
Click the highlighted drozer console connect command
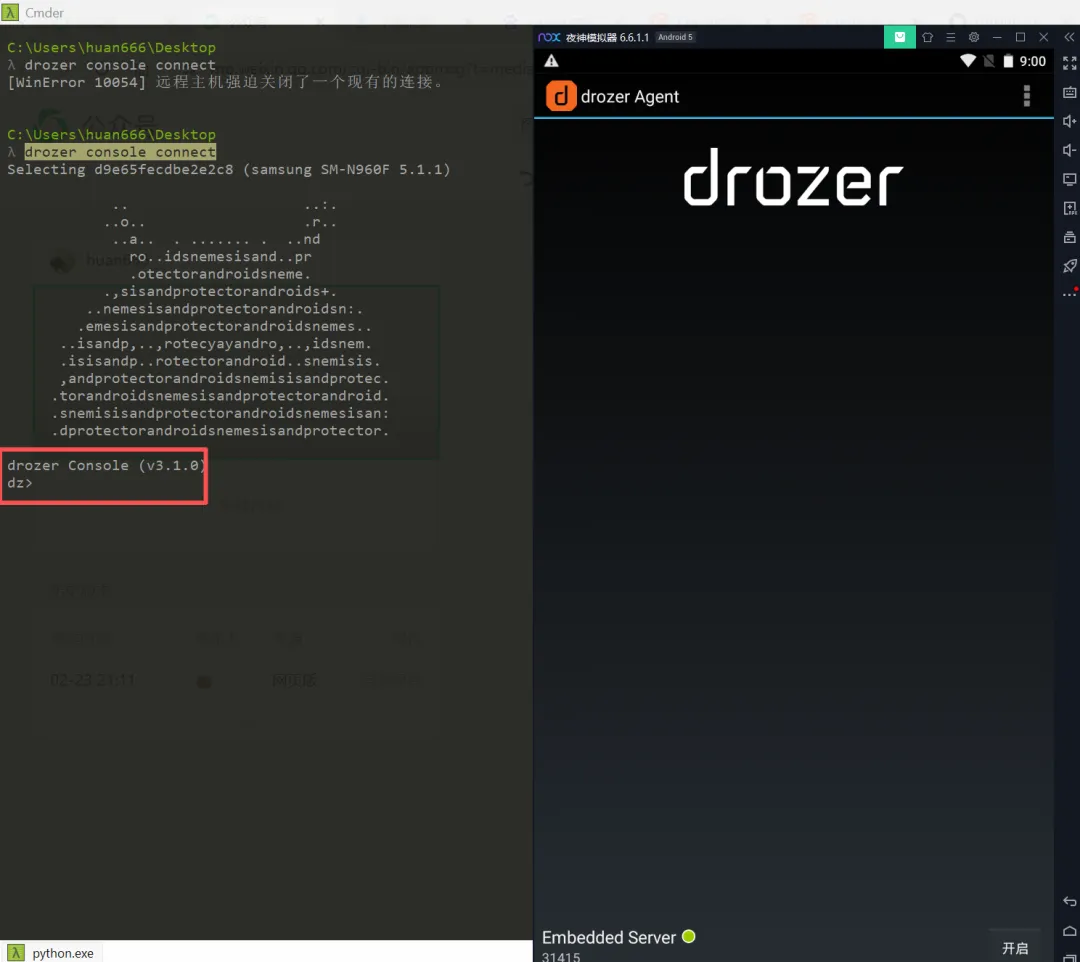(120, 151)
